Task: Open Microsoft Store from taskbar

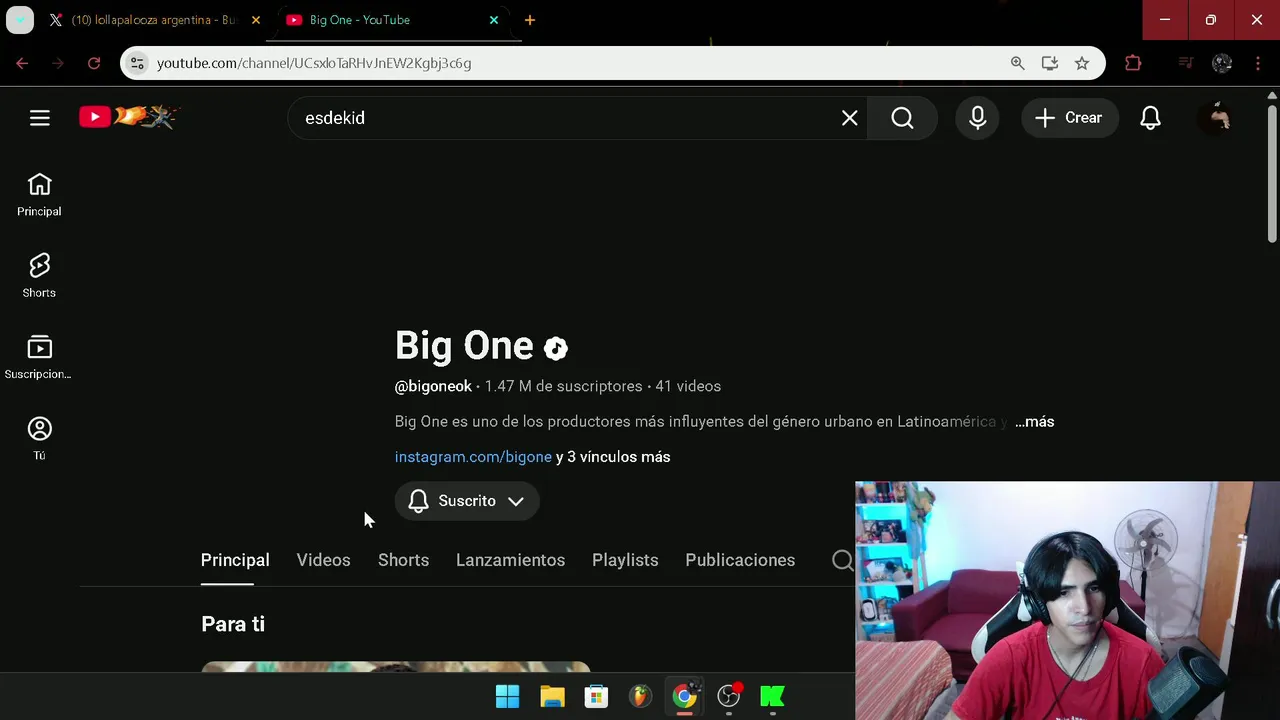Action: (x=596, y=696)
